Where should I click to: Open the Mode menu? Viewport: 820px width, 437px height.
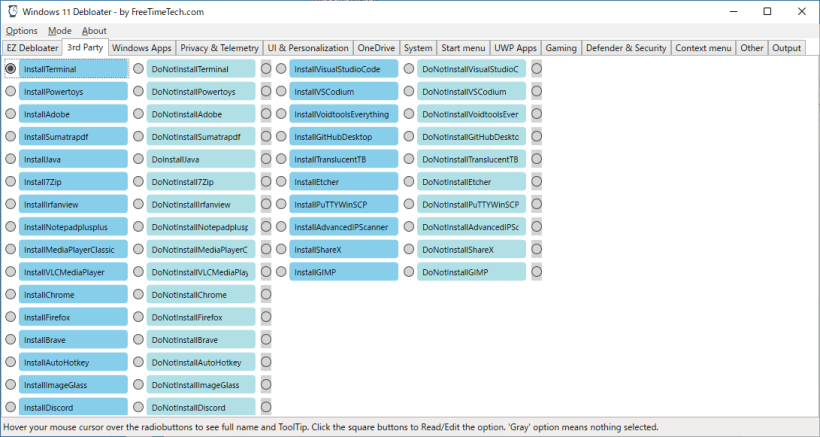click(59, 31)
